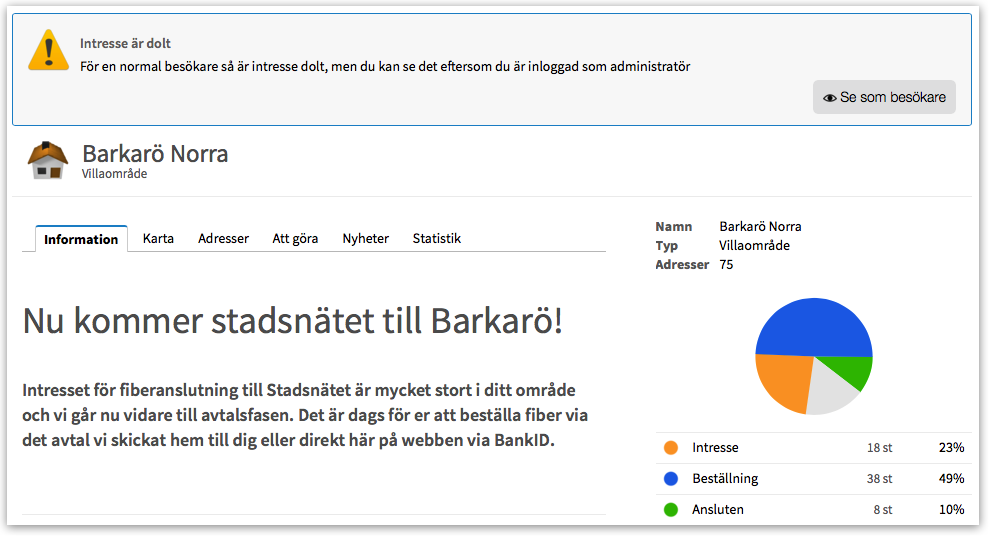
Task: Click the green Ansluten legend dot
Action: point(671,510)
